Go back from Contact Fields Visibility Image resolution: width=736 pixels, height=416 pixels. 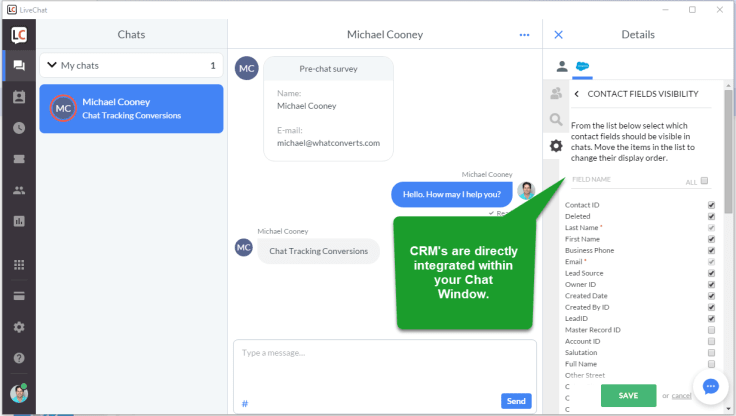tap(576, 94)
